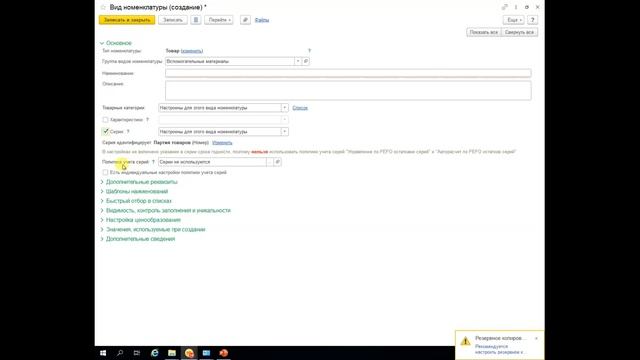Image resolution: width=640 pixels, height=360 pixels.
Task: Toggle 'Есть индивидуальные настройки политик учета серий' checkbox
Action: [x=105, y=172]
